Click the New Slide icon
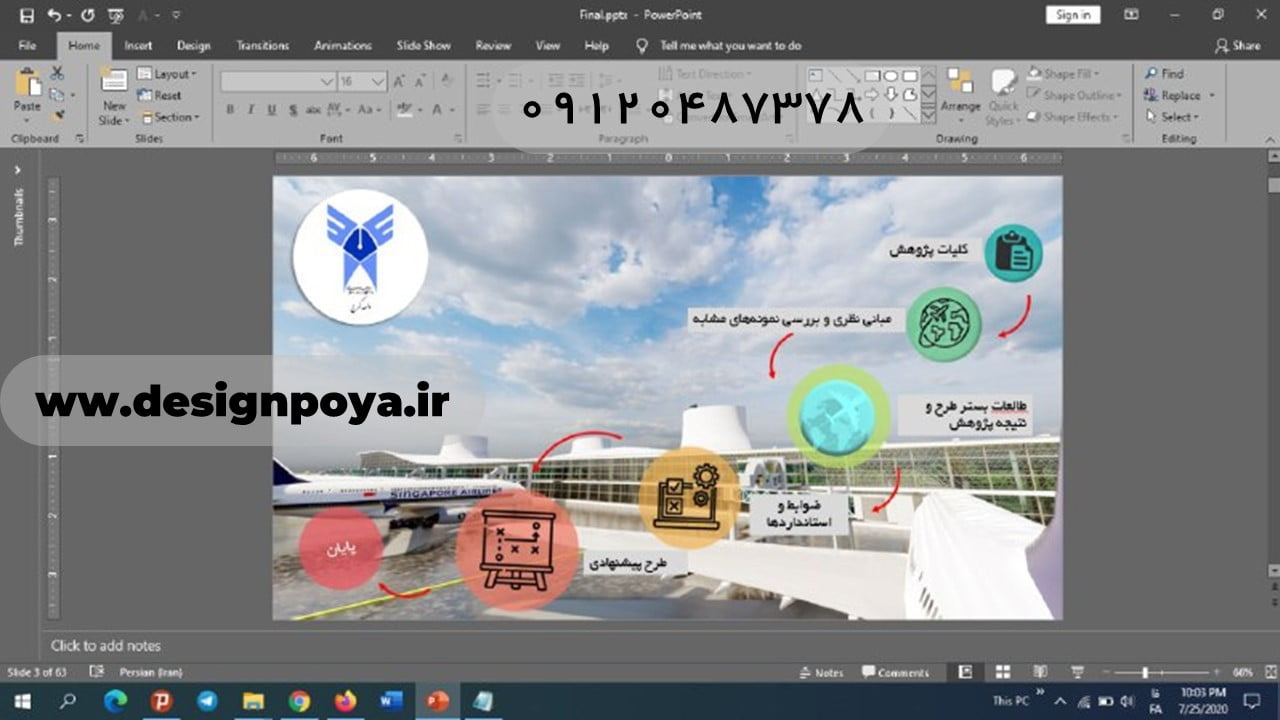This screenshot has width=1280, height=720. click(x=114, y=81)
